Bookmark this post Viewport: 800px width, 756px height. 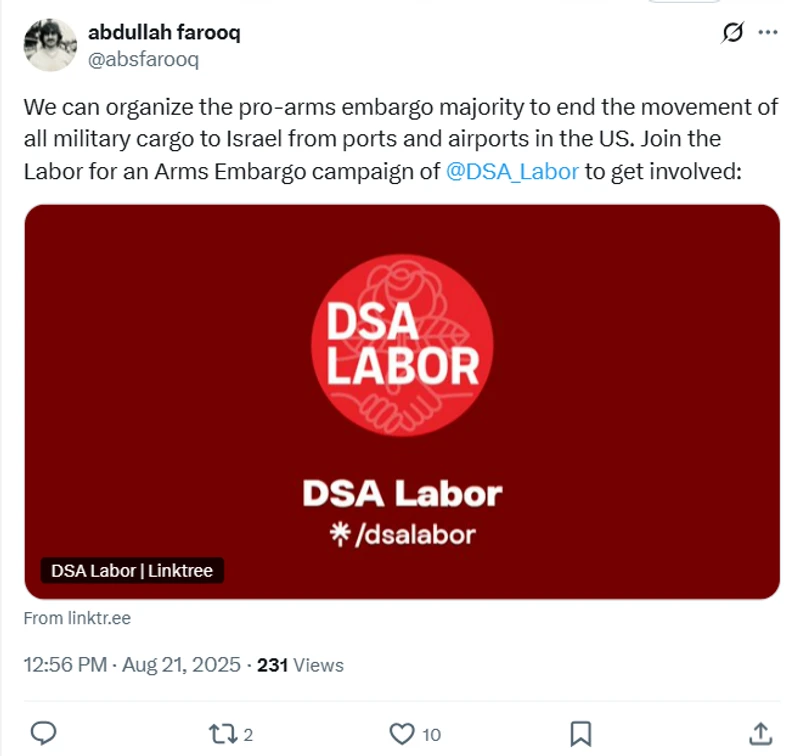pos(580,733)
